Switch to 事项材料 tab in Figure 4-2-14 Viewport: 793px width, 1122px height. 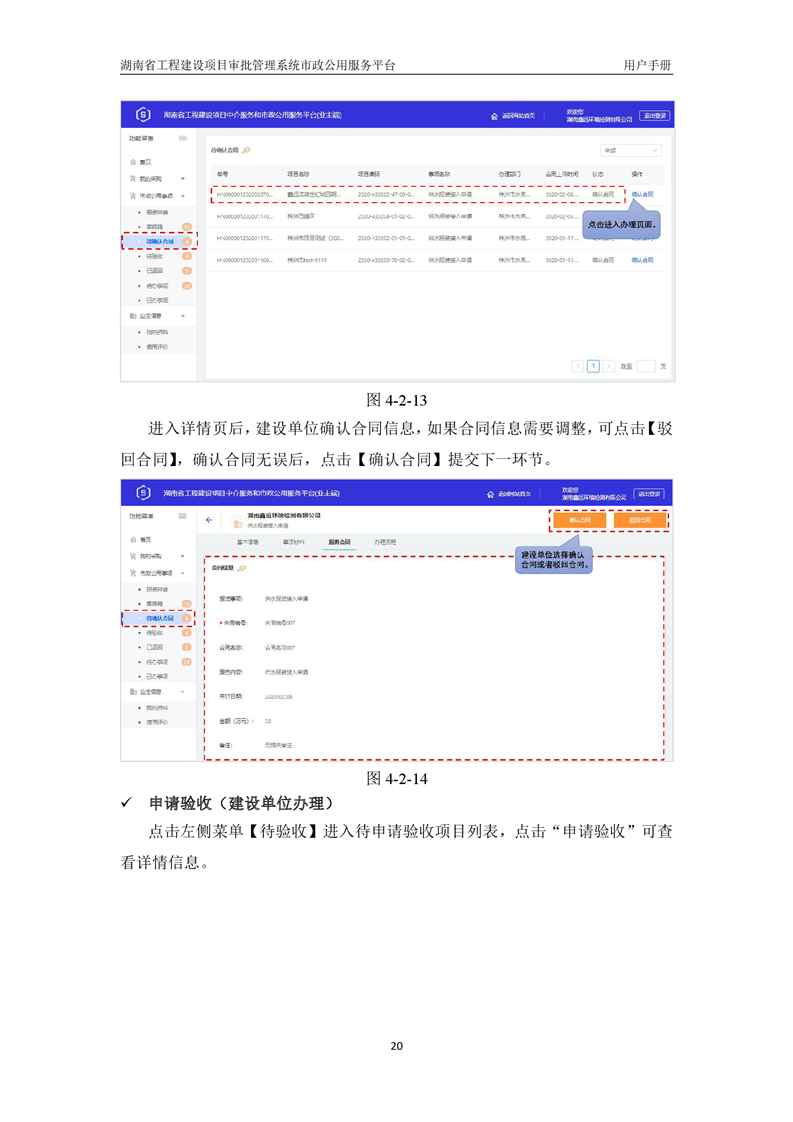point(293,542)
